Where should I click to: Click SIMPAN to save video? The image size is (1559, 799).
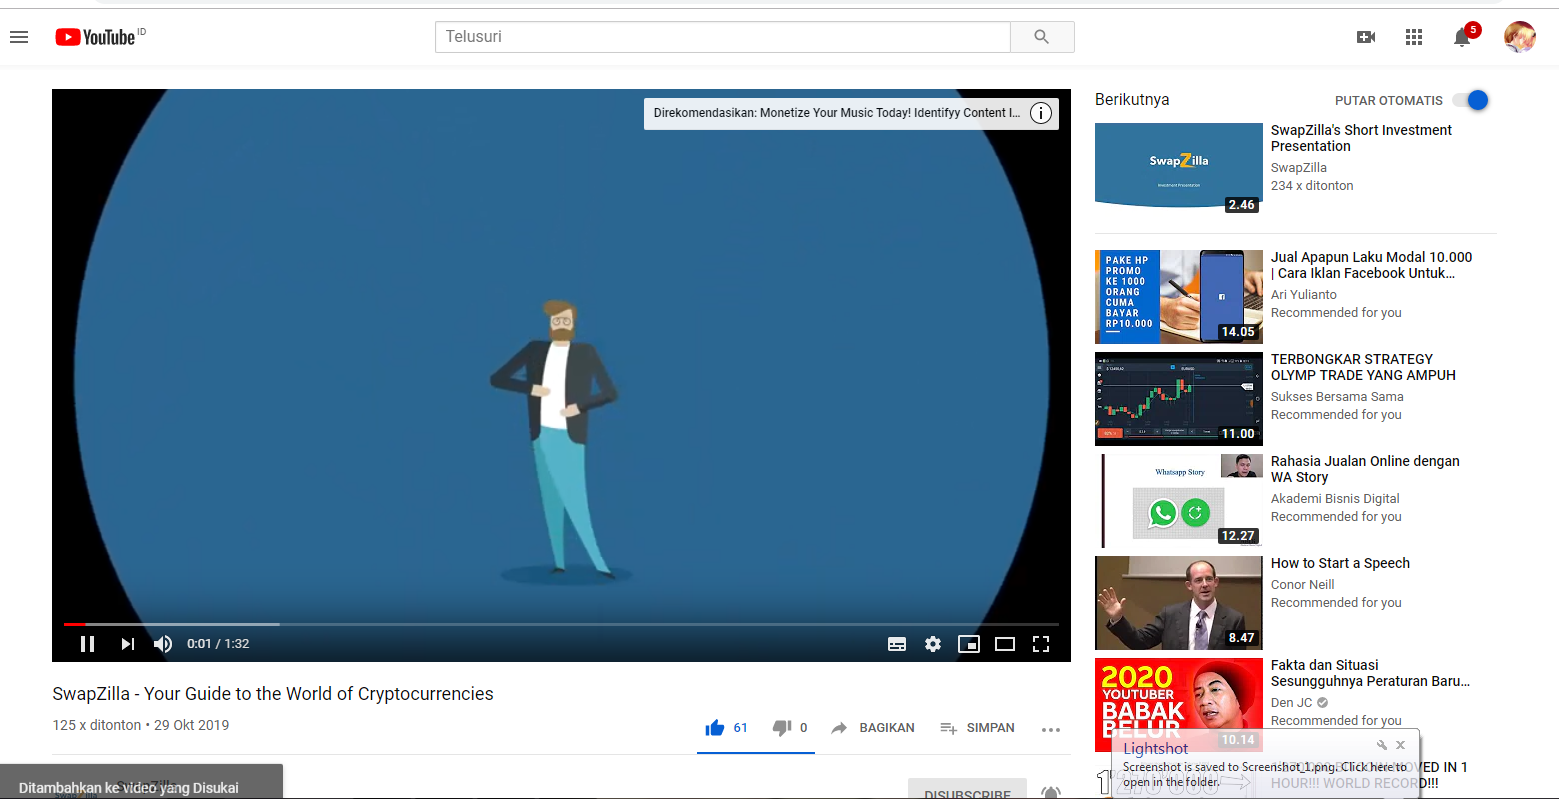(x=977, y=728)
